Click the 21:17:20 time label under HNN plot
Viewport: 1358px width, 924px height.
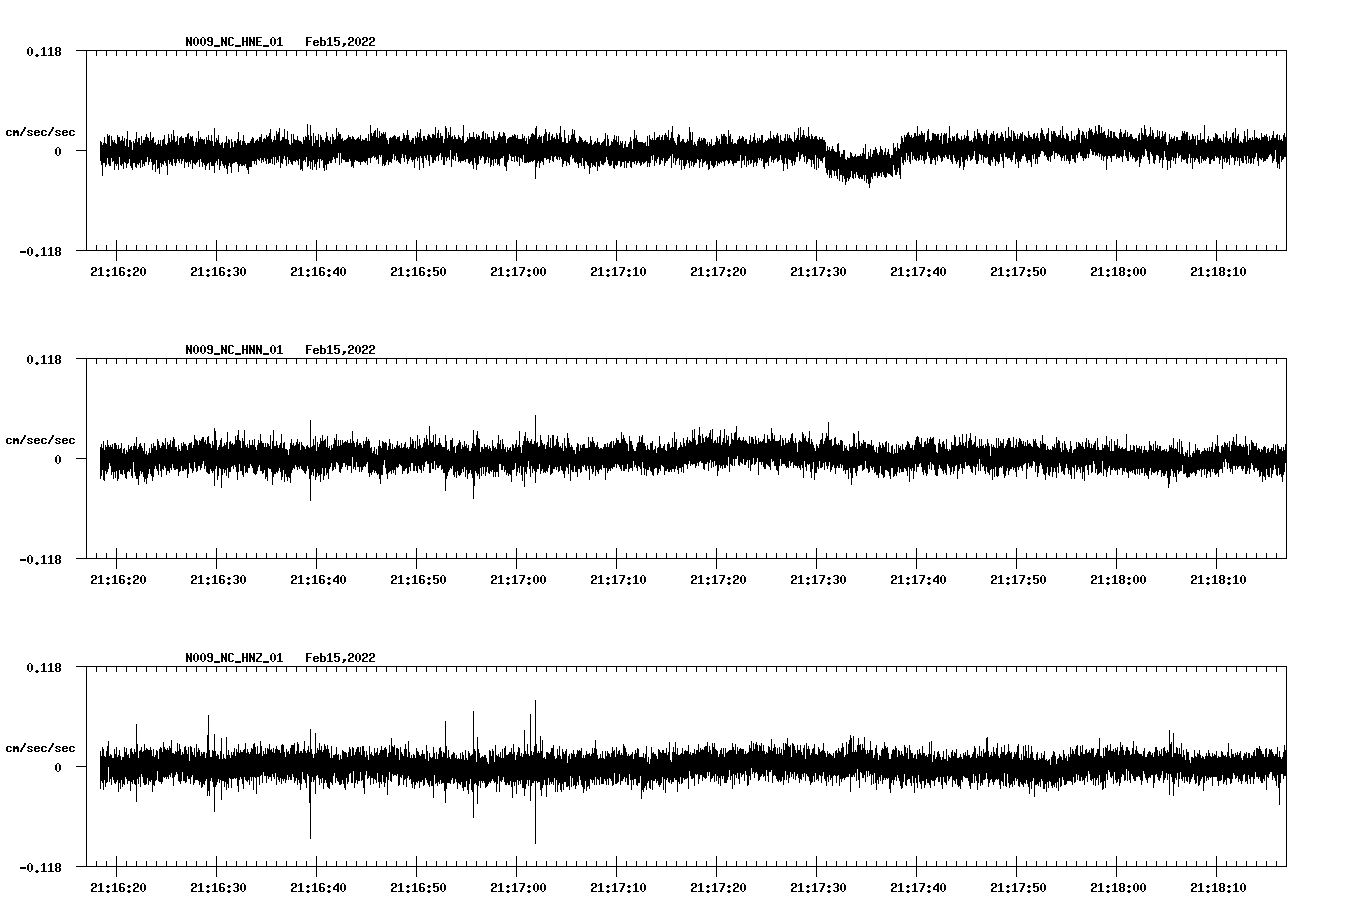(718, 580)
